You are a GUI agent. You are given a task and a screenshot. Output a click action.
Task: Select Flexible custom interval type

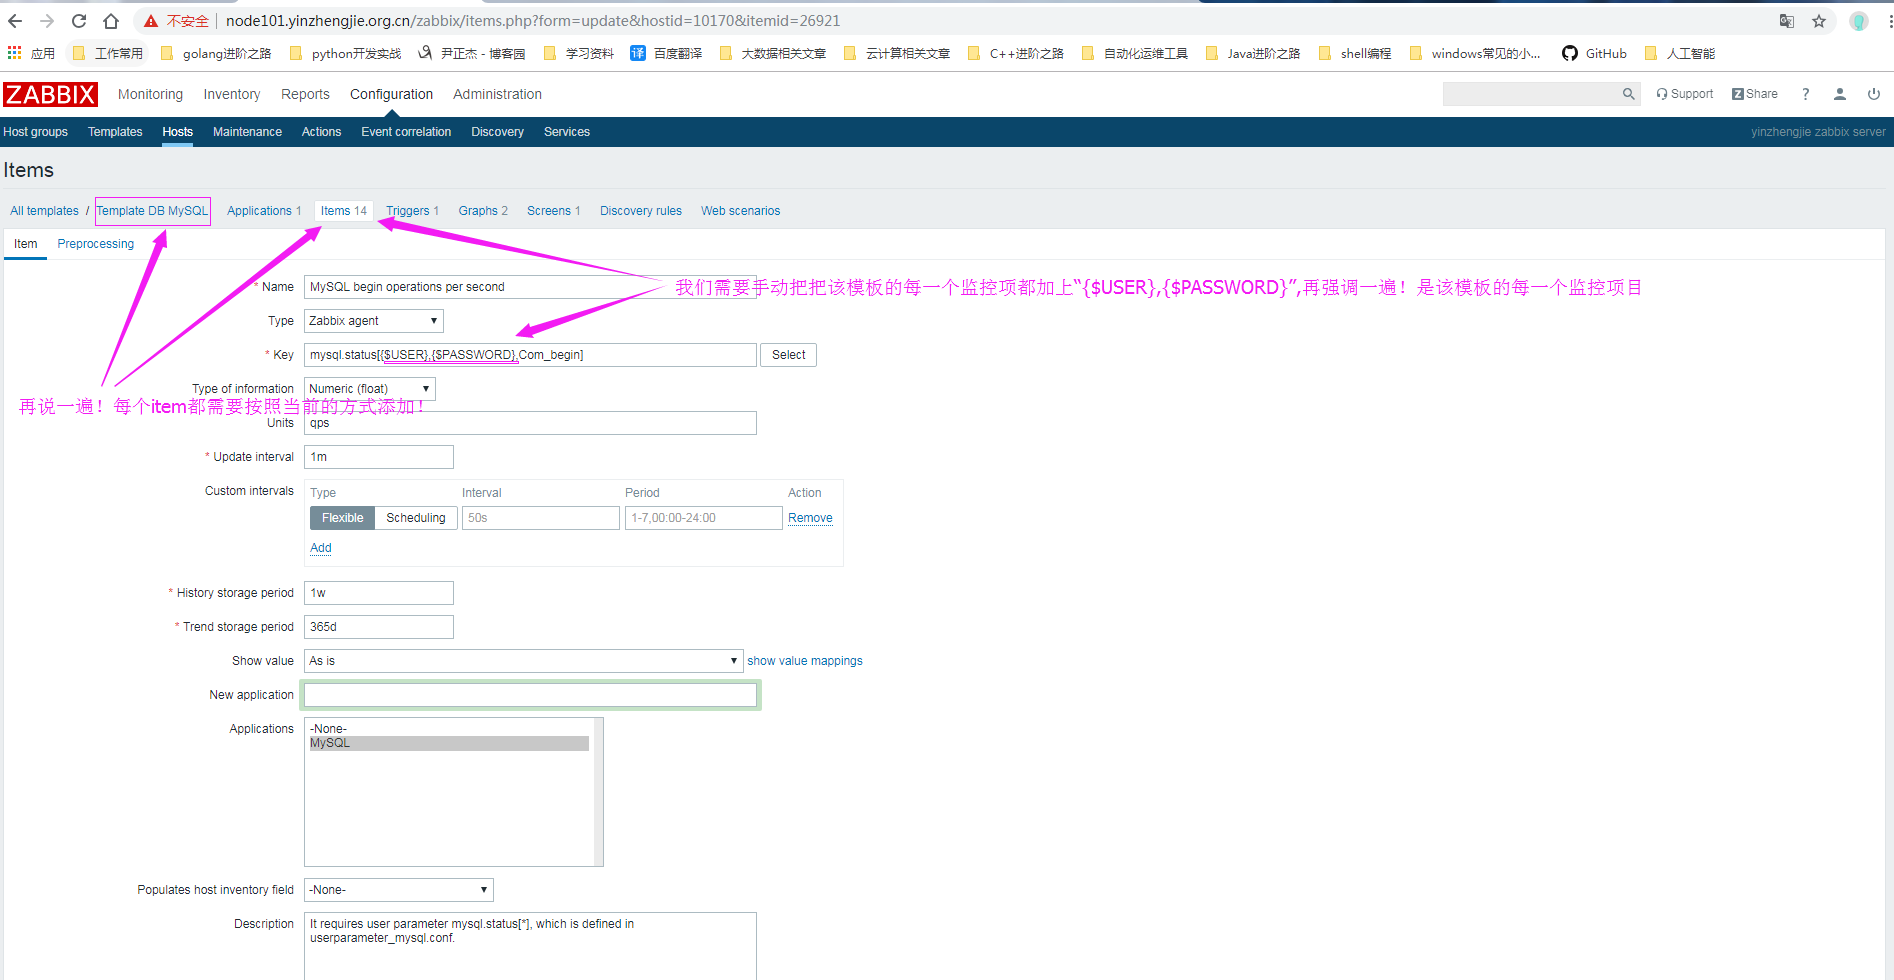342,518
